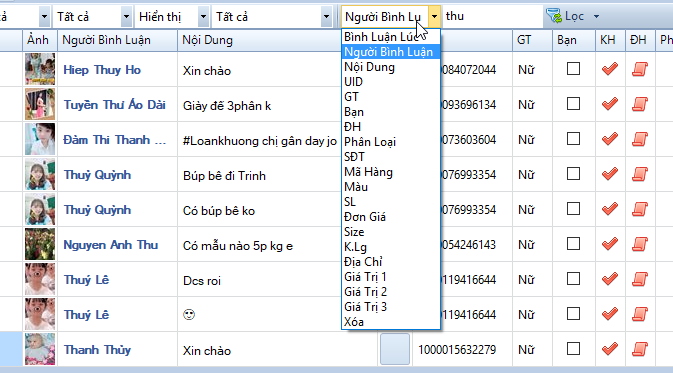Sort by the Nội Dung column header

pyautogui.click(x=259, y=40)
